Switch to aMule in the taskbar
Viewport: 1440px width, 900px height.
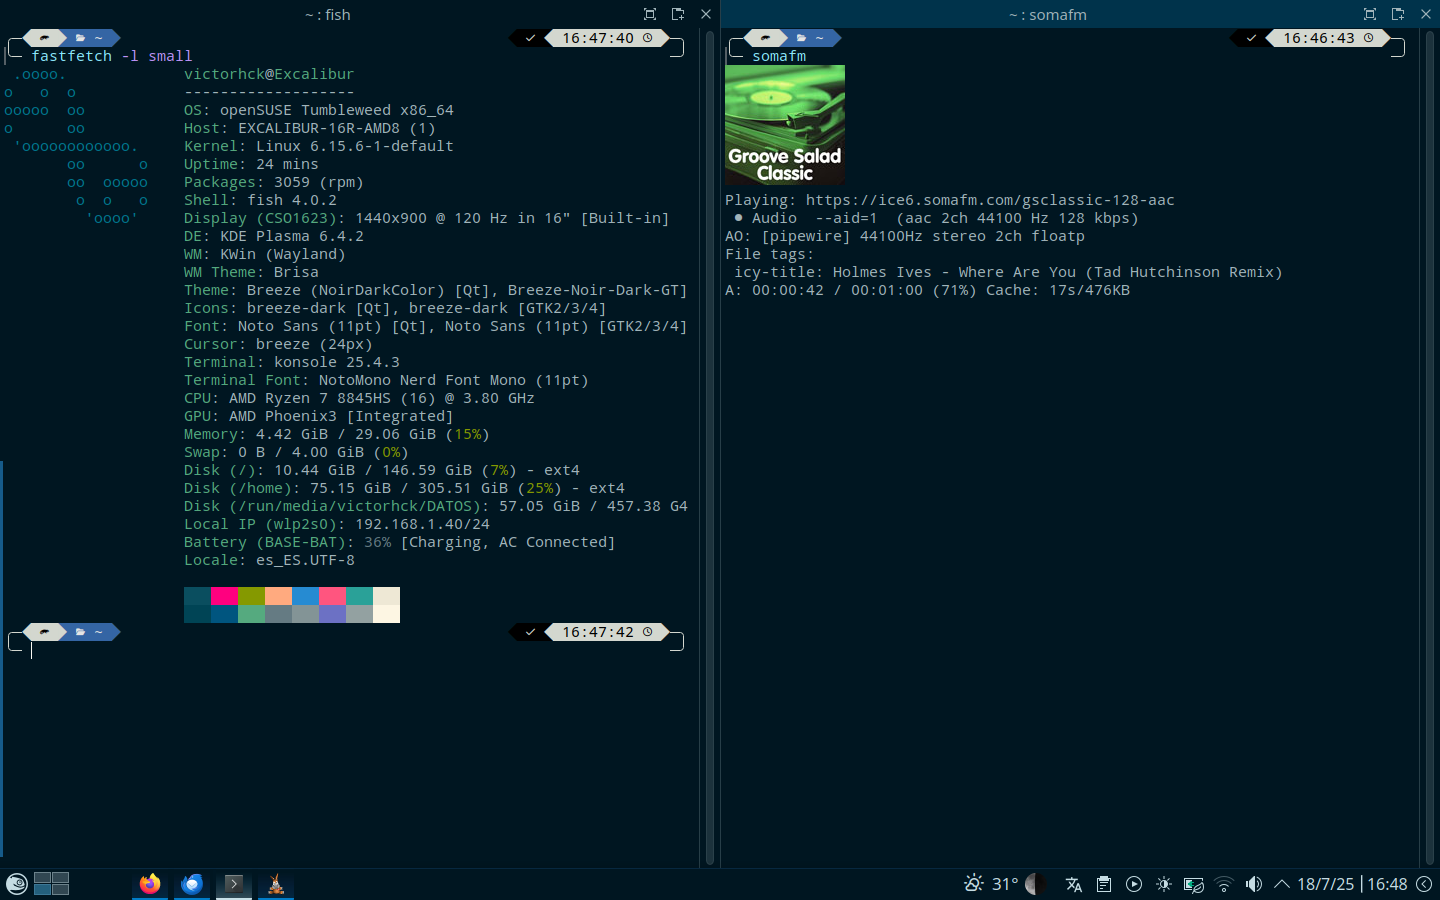point(276,884)
